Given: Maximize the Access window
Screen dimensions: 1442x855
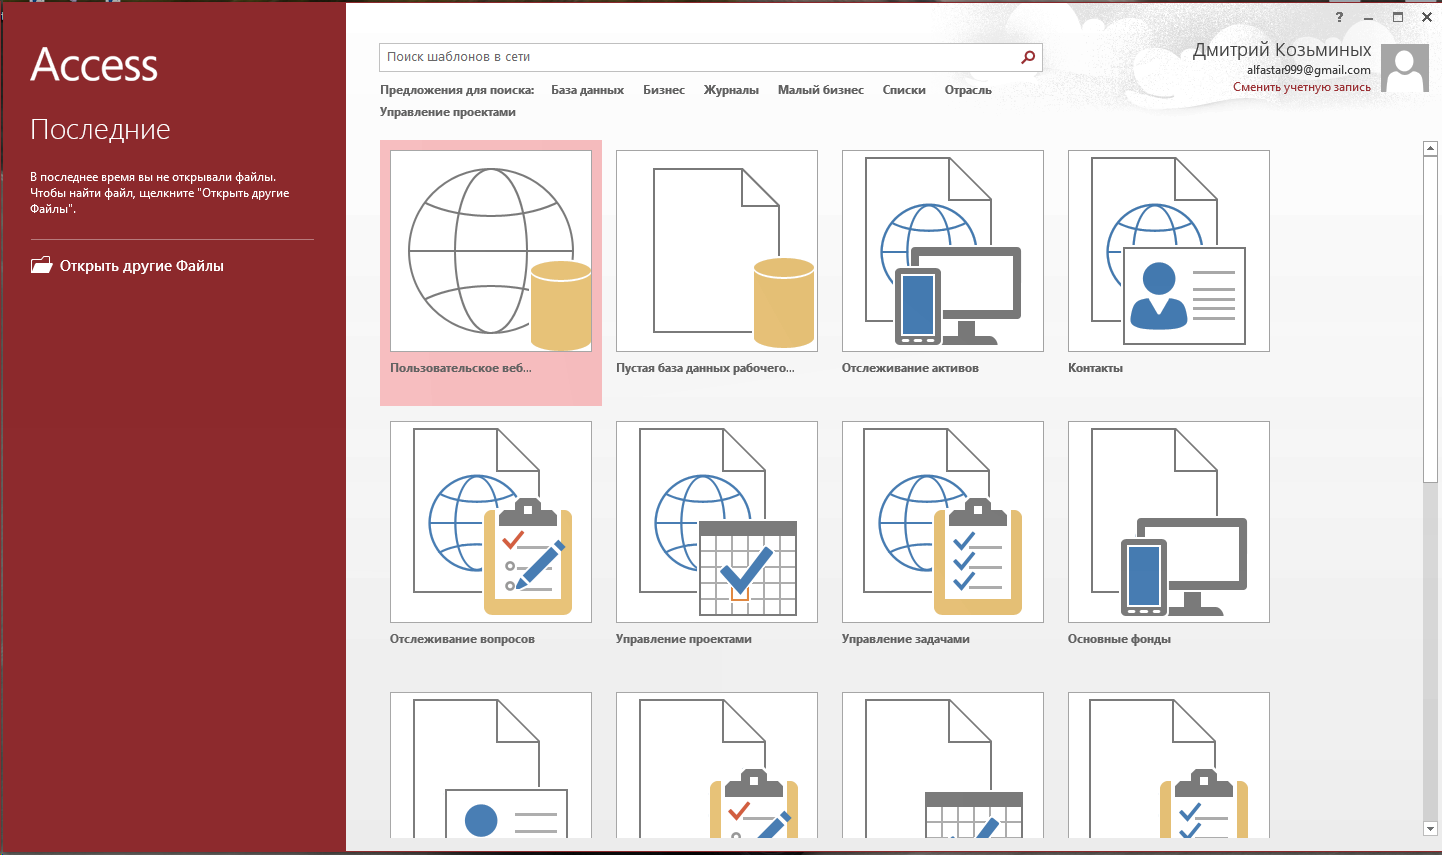Looking at the screenshot, I should [x=1398, y=17].
